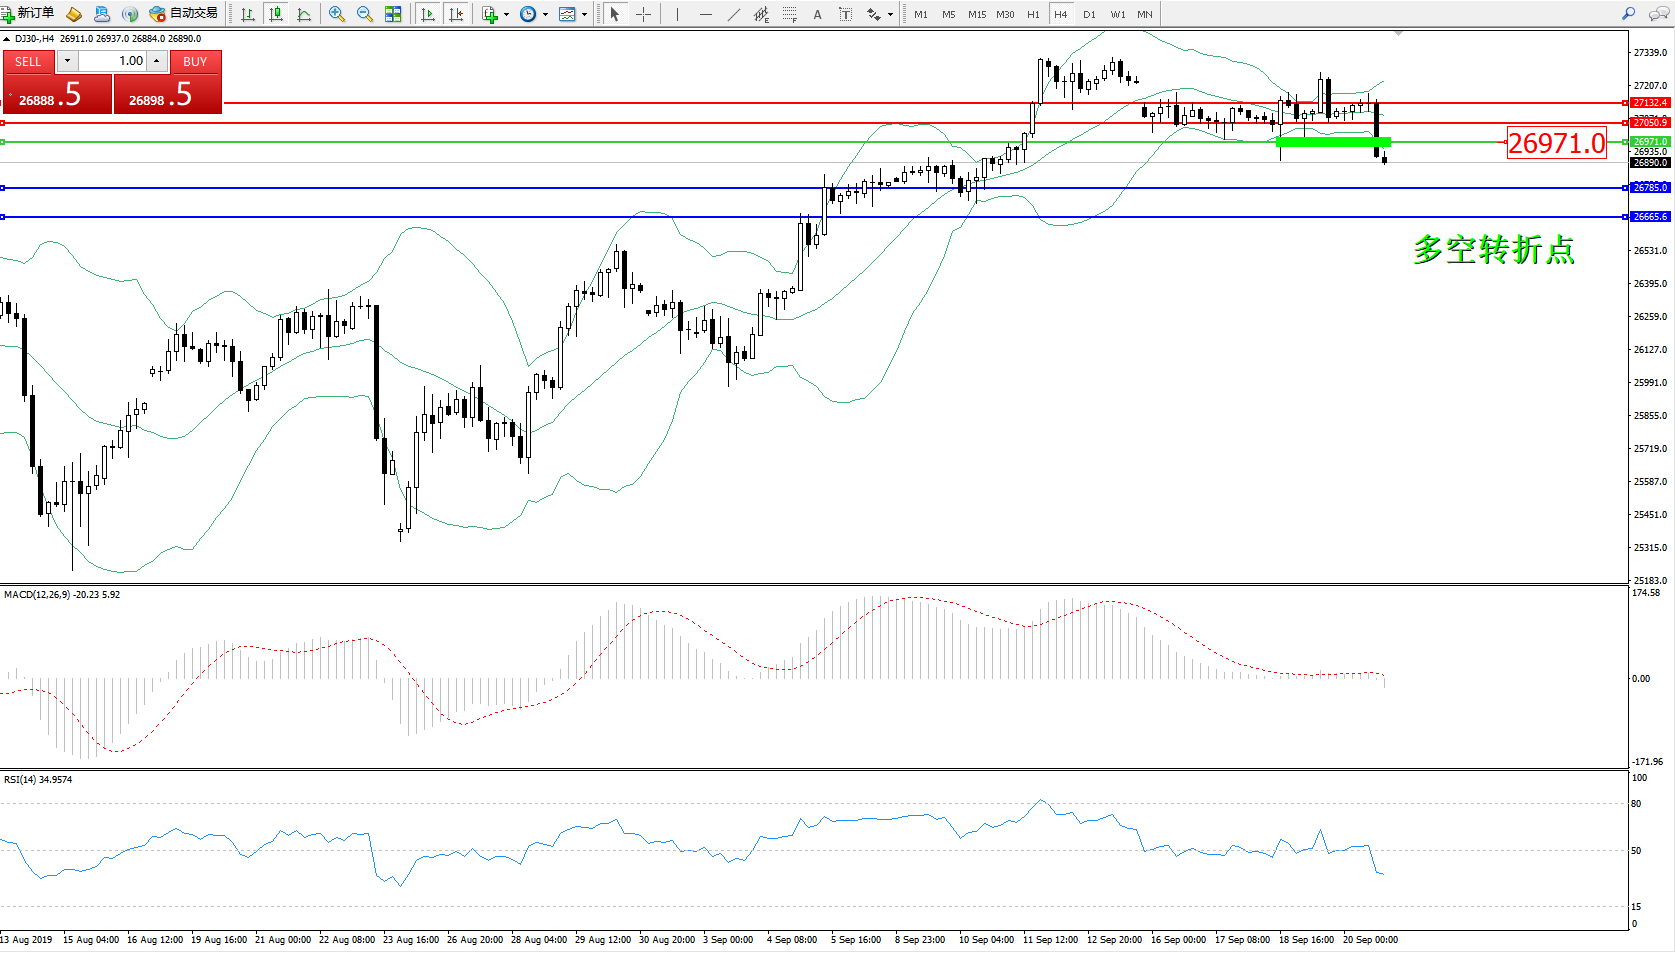
Task: Switch the timeframe to M15
Action: [976, 14]
